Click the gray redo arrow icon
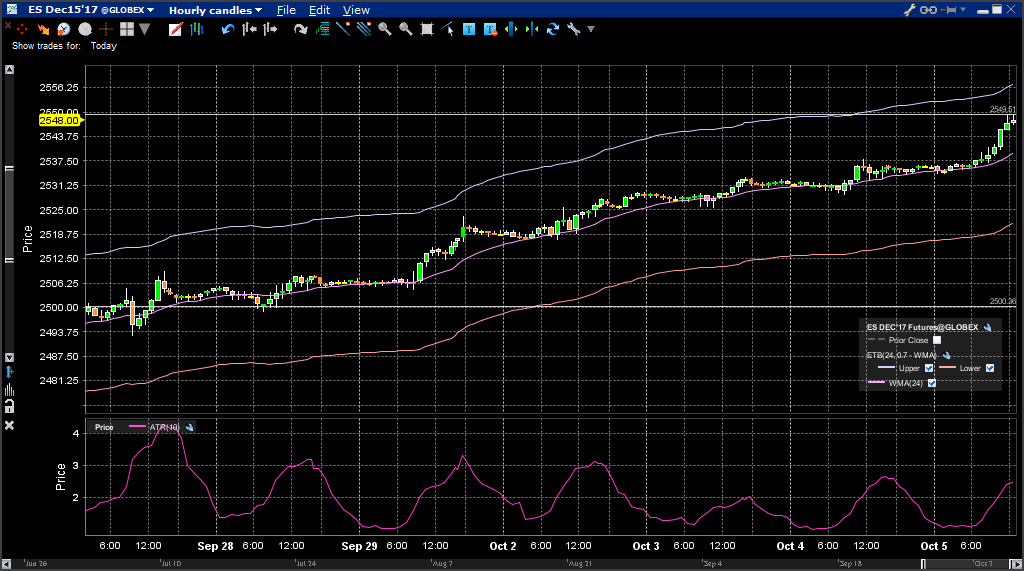 tap(300, 29)
